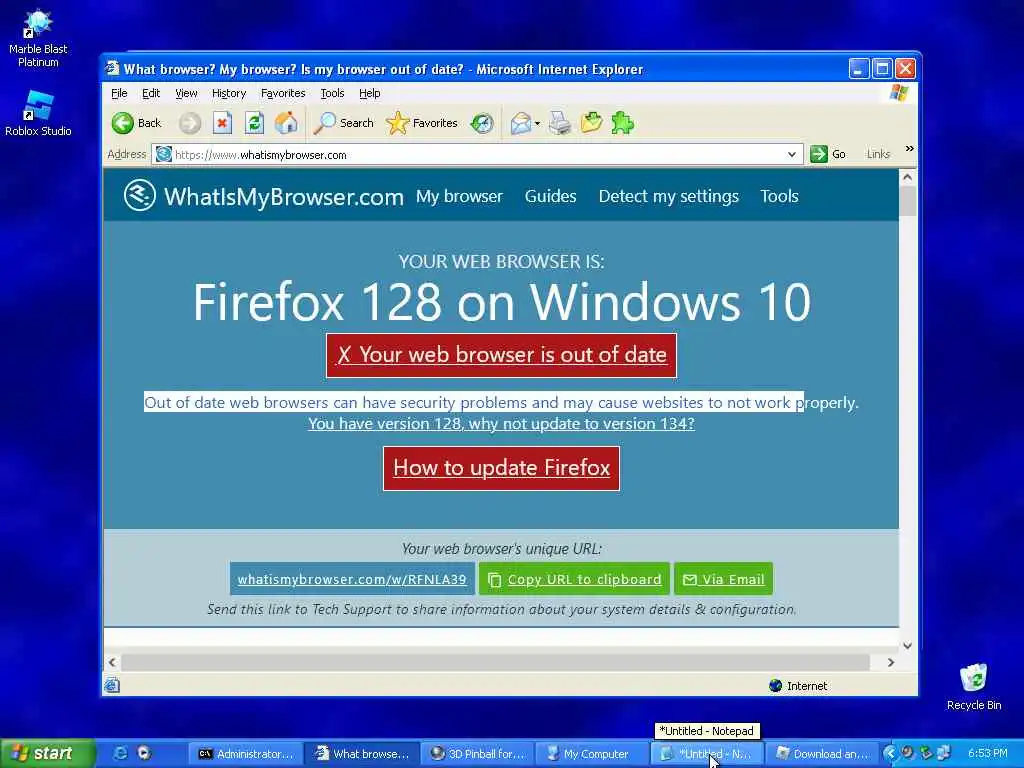Click the Mail envelope toolbar icon
Screen dimensions: 1024x768
pyautogui.click(x=520, y=123)
